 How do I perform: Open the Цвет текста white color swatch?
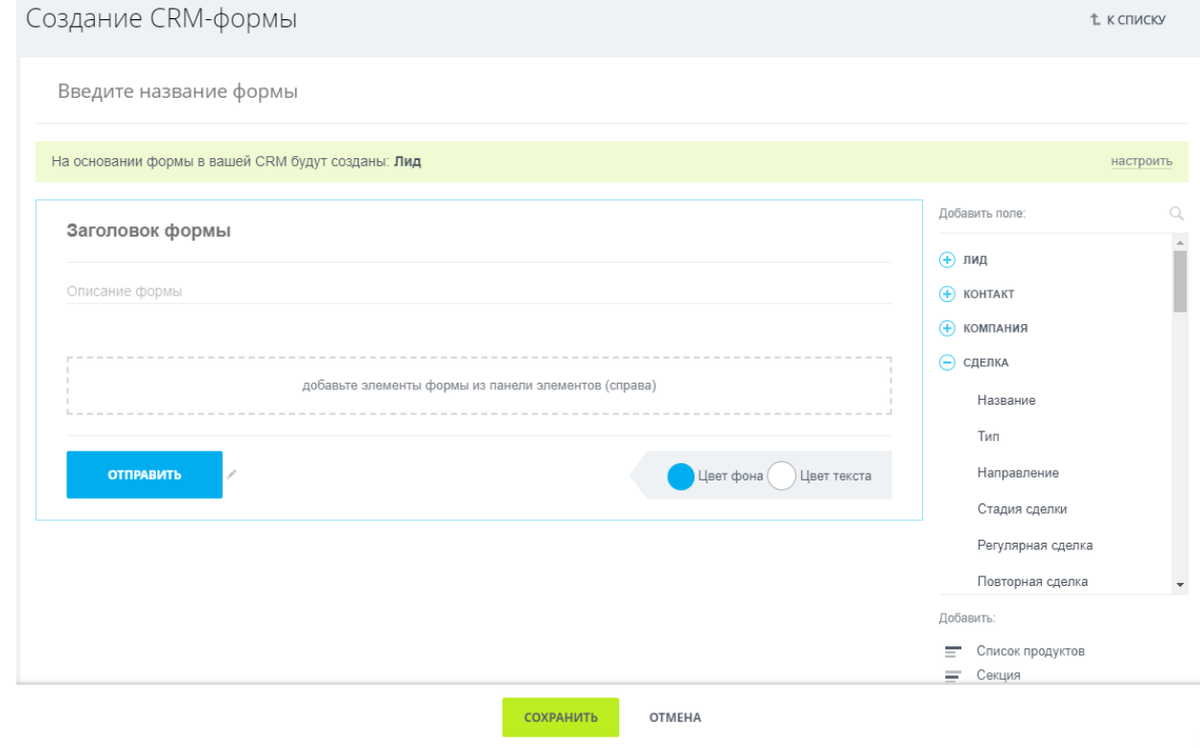(781, 476)
